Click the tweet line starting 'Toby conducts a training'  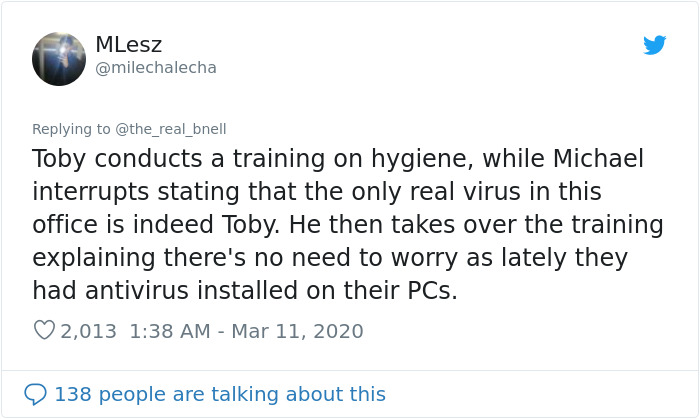338,160
